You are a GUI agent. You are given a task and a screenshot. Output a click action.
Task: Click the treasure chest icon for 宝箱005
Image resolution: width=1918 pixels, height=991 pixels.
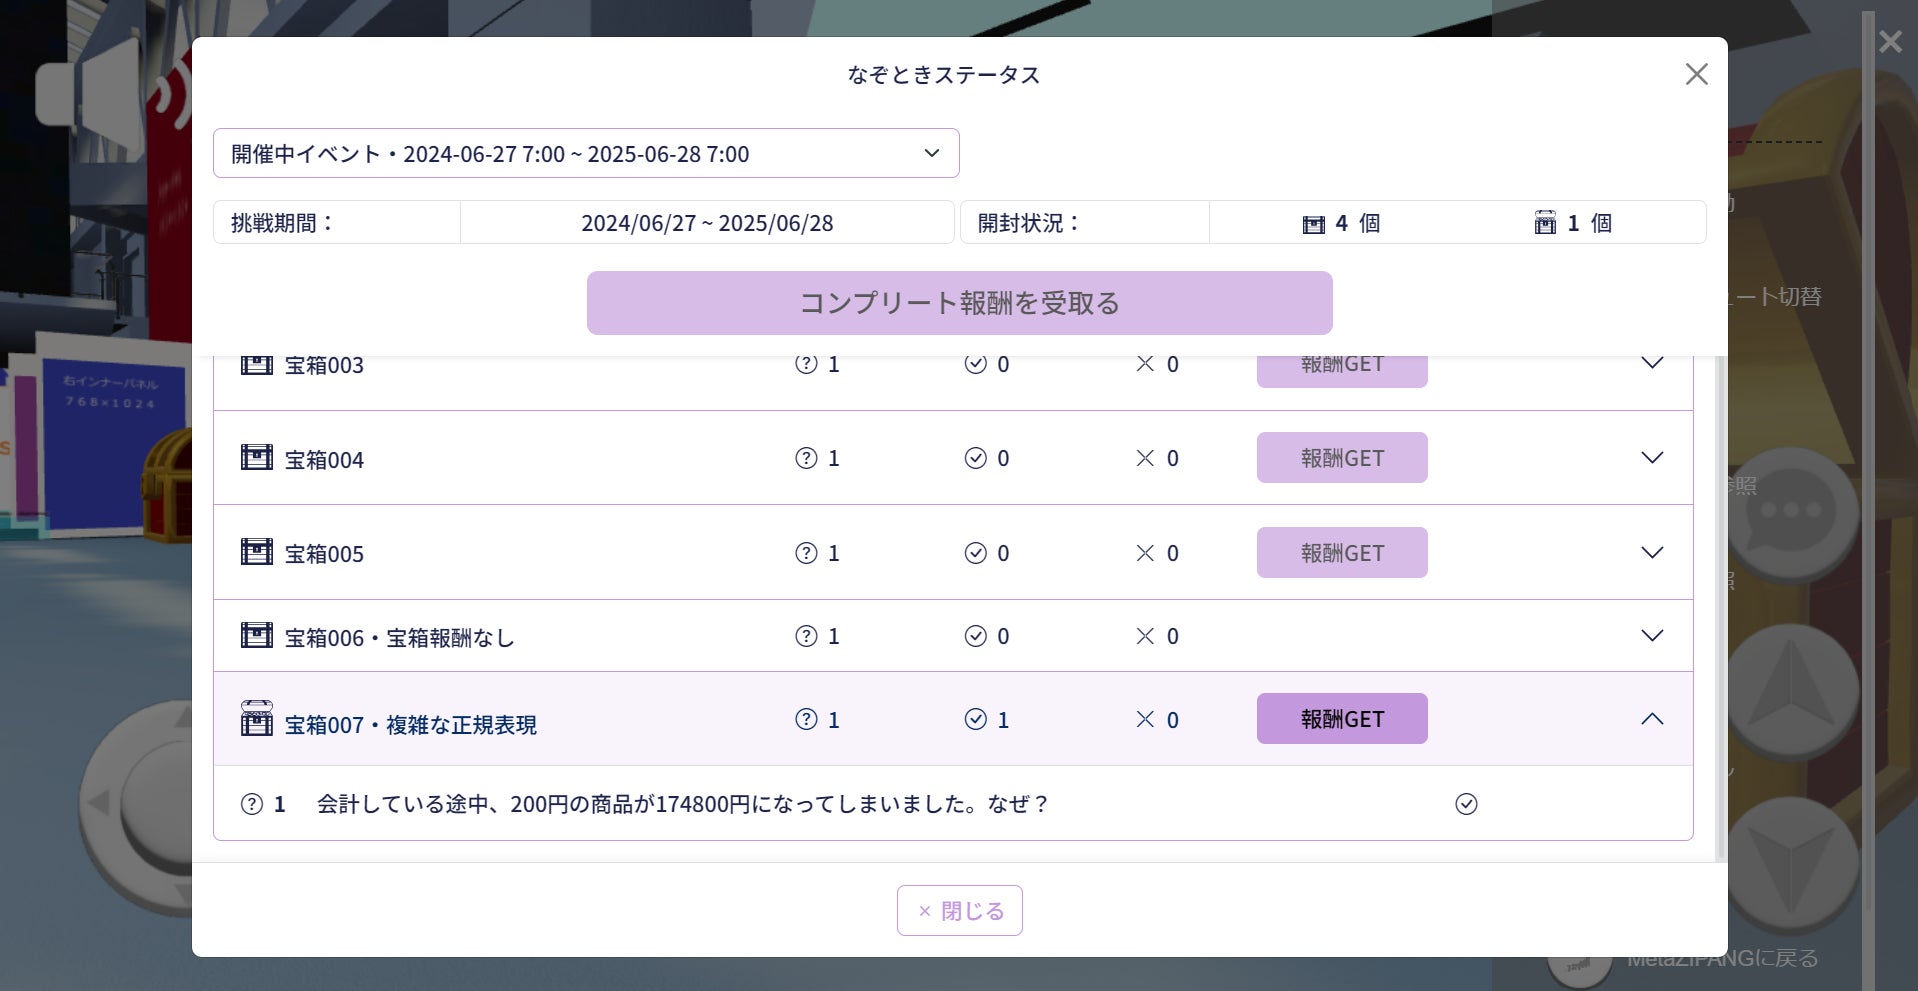[x=257, y=552]
